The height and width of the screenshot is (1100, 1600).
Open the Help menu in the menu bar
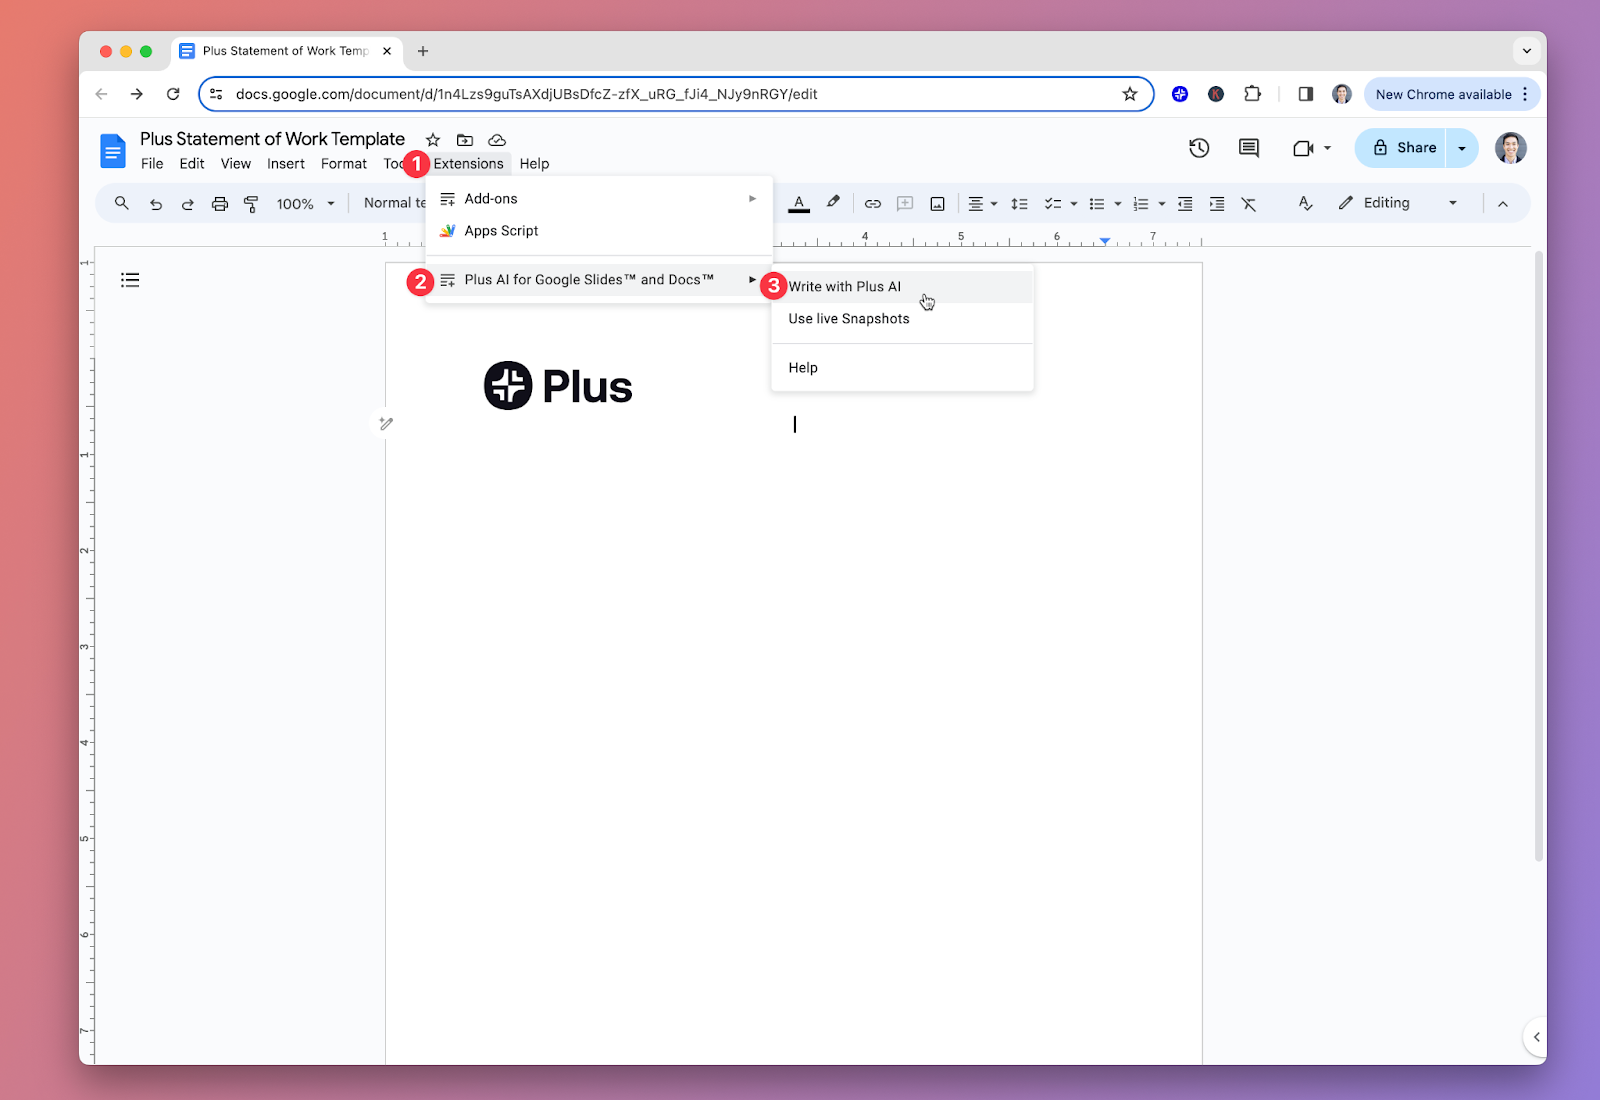[534, 164]
